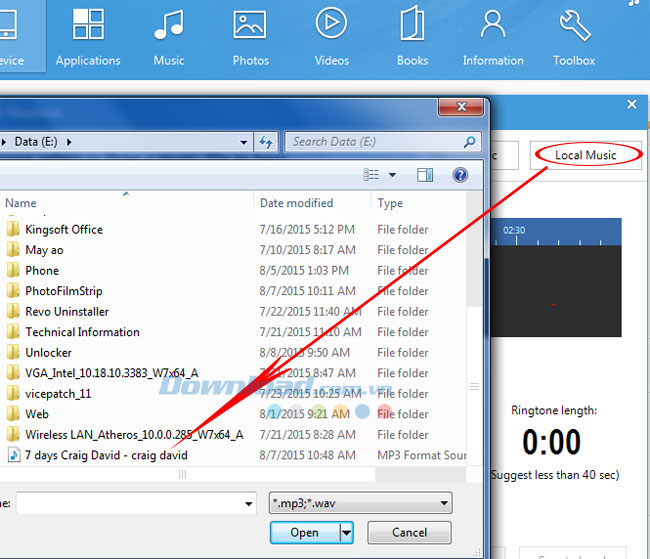650x559 pixels.
Task: Click the Open button
Action: [304, 532]
